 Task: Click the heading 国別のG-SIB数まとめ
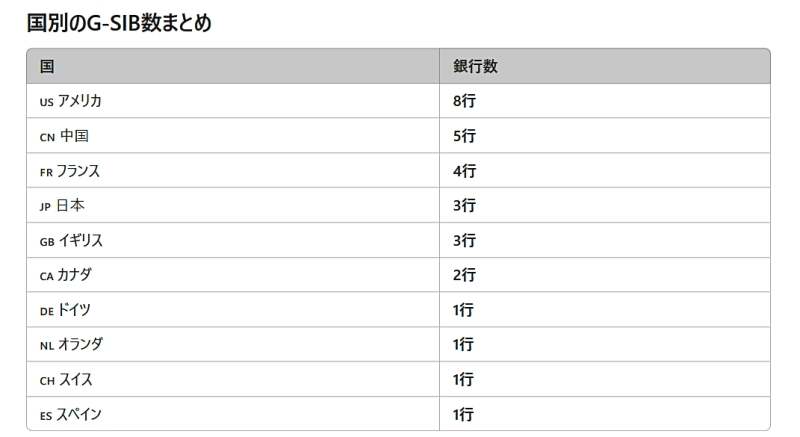[119, 23]
